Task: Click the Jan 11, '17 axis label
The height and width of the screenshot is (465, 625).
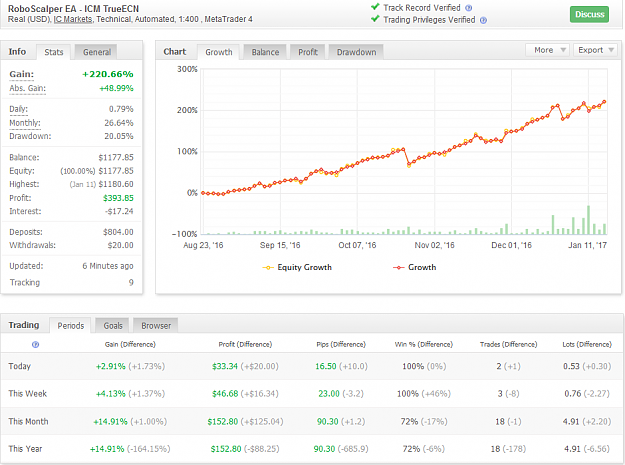Action: 587,245
